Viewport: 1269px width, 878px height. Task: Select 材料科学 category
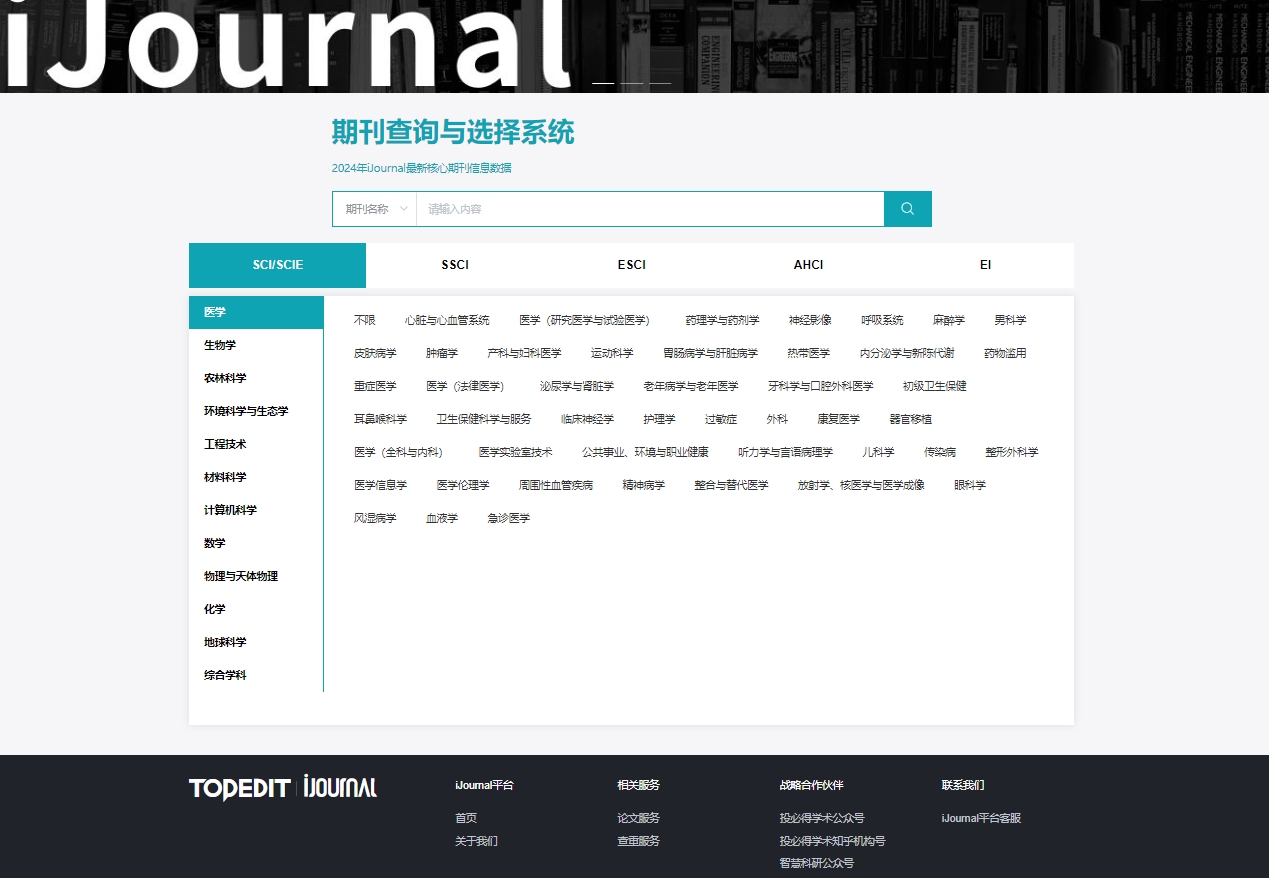pyautogui.click(x=256, y=477)
